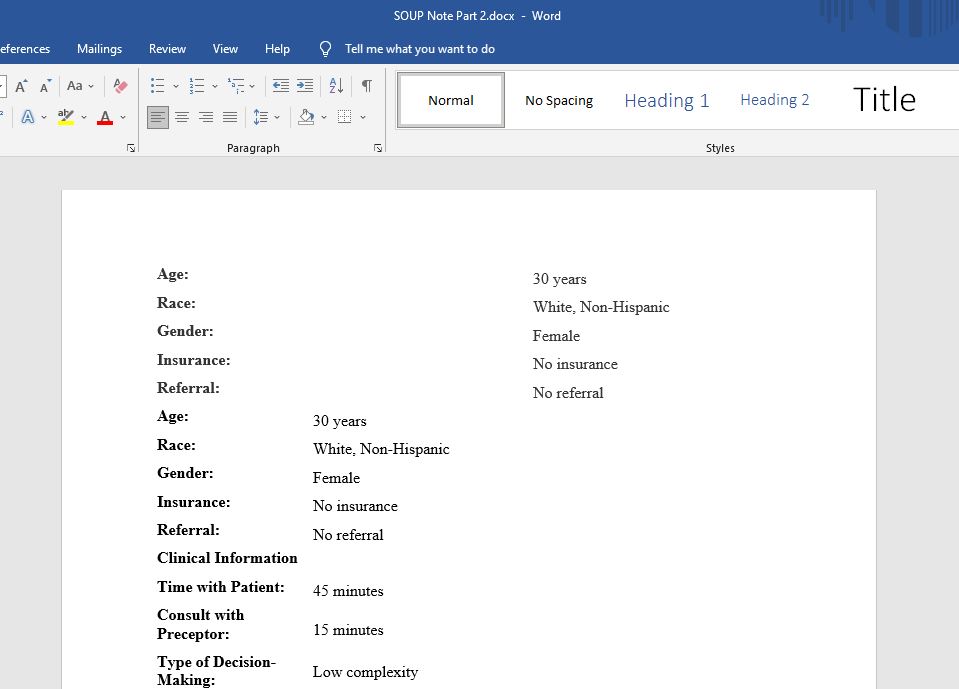Apply the Heading 1 style

667,100
